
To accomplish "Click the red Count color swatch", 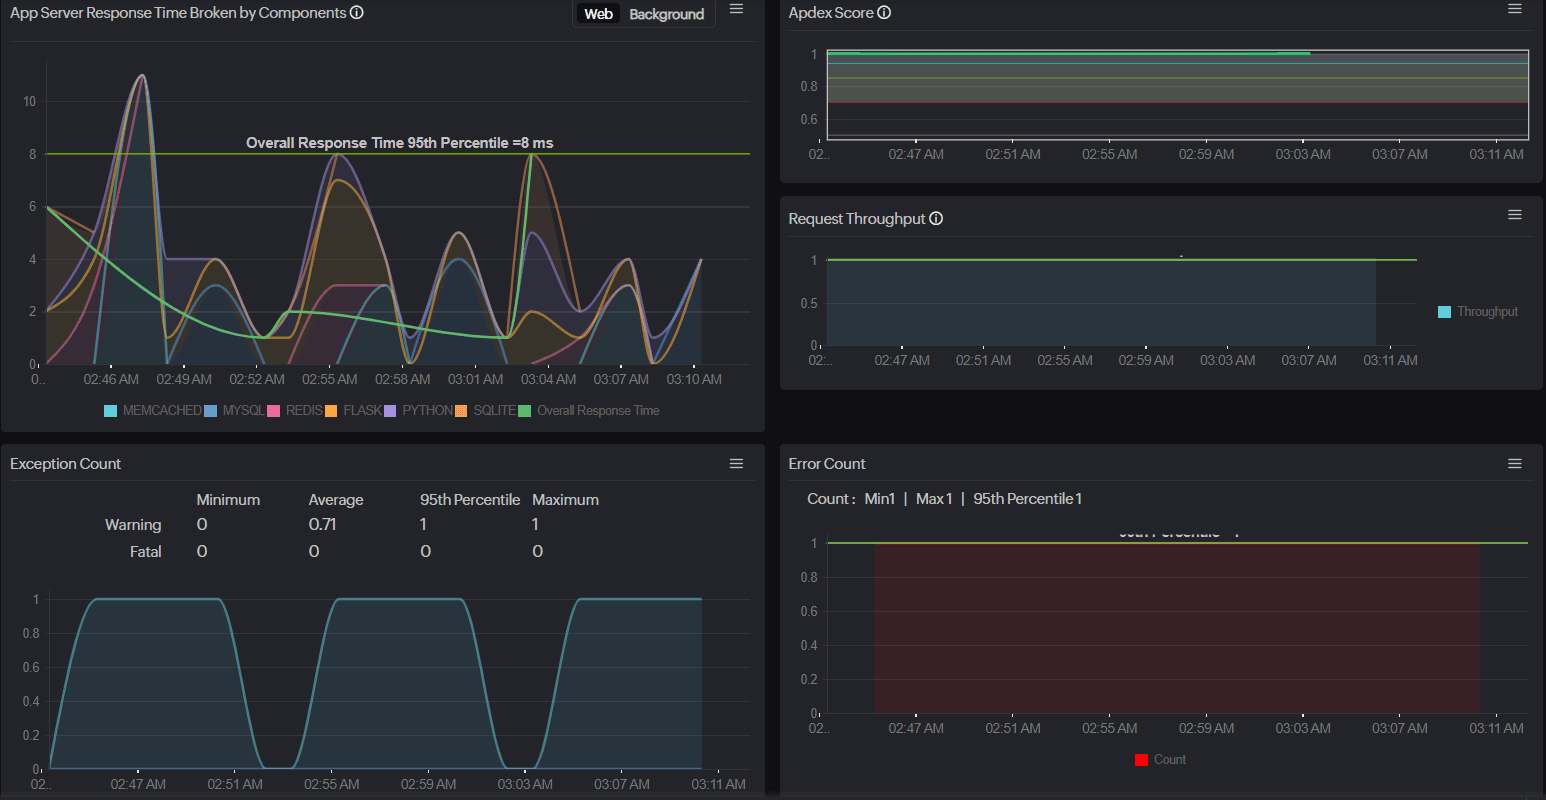I will (x=1140, y=759).
